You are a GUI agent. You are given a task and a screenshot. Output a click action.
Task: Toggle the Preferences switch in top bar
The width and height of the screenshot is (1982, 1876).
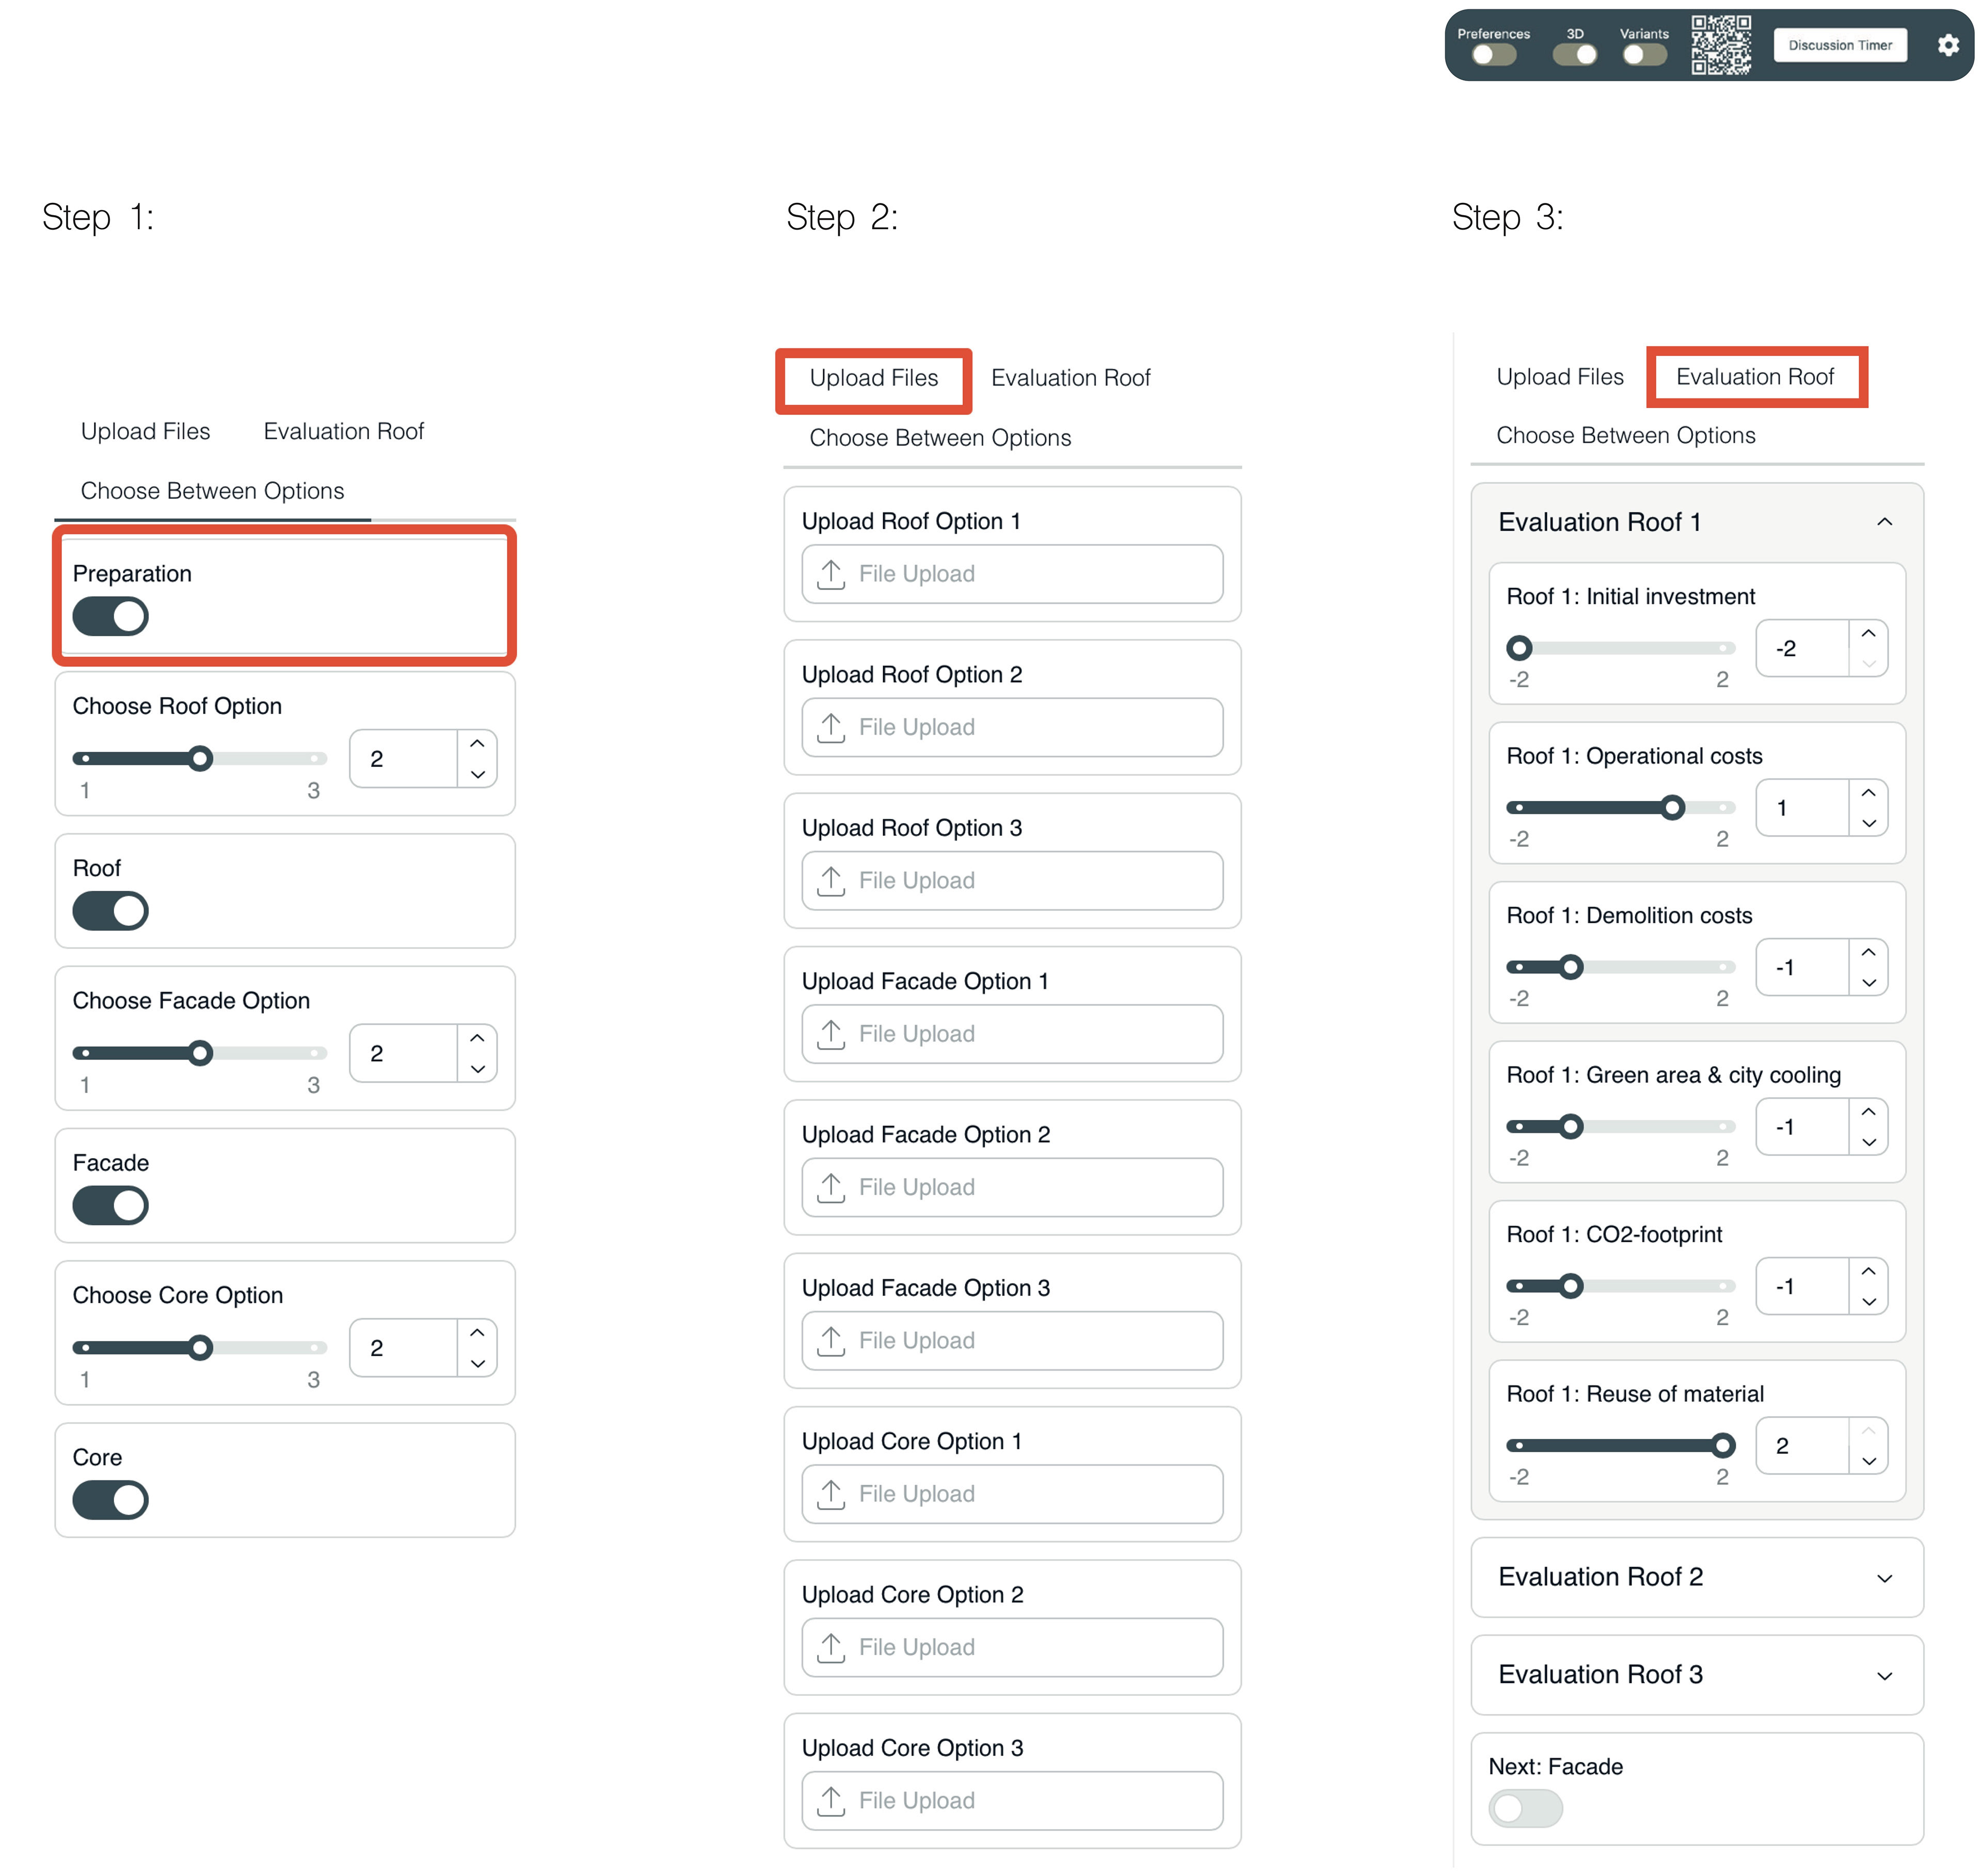click(1493, 55)
